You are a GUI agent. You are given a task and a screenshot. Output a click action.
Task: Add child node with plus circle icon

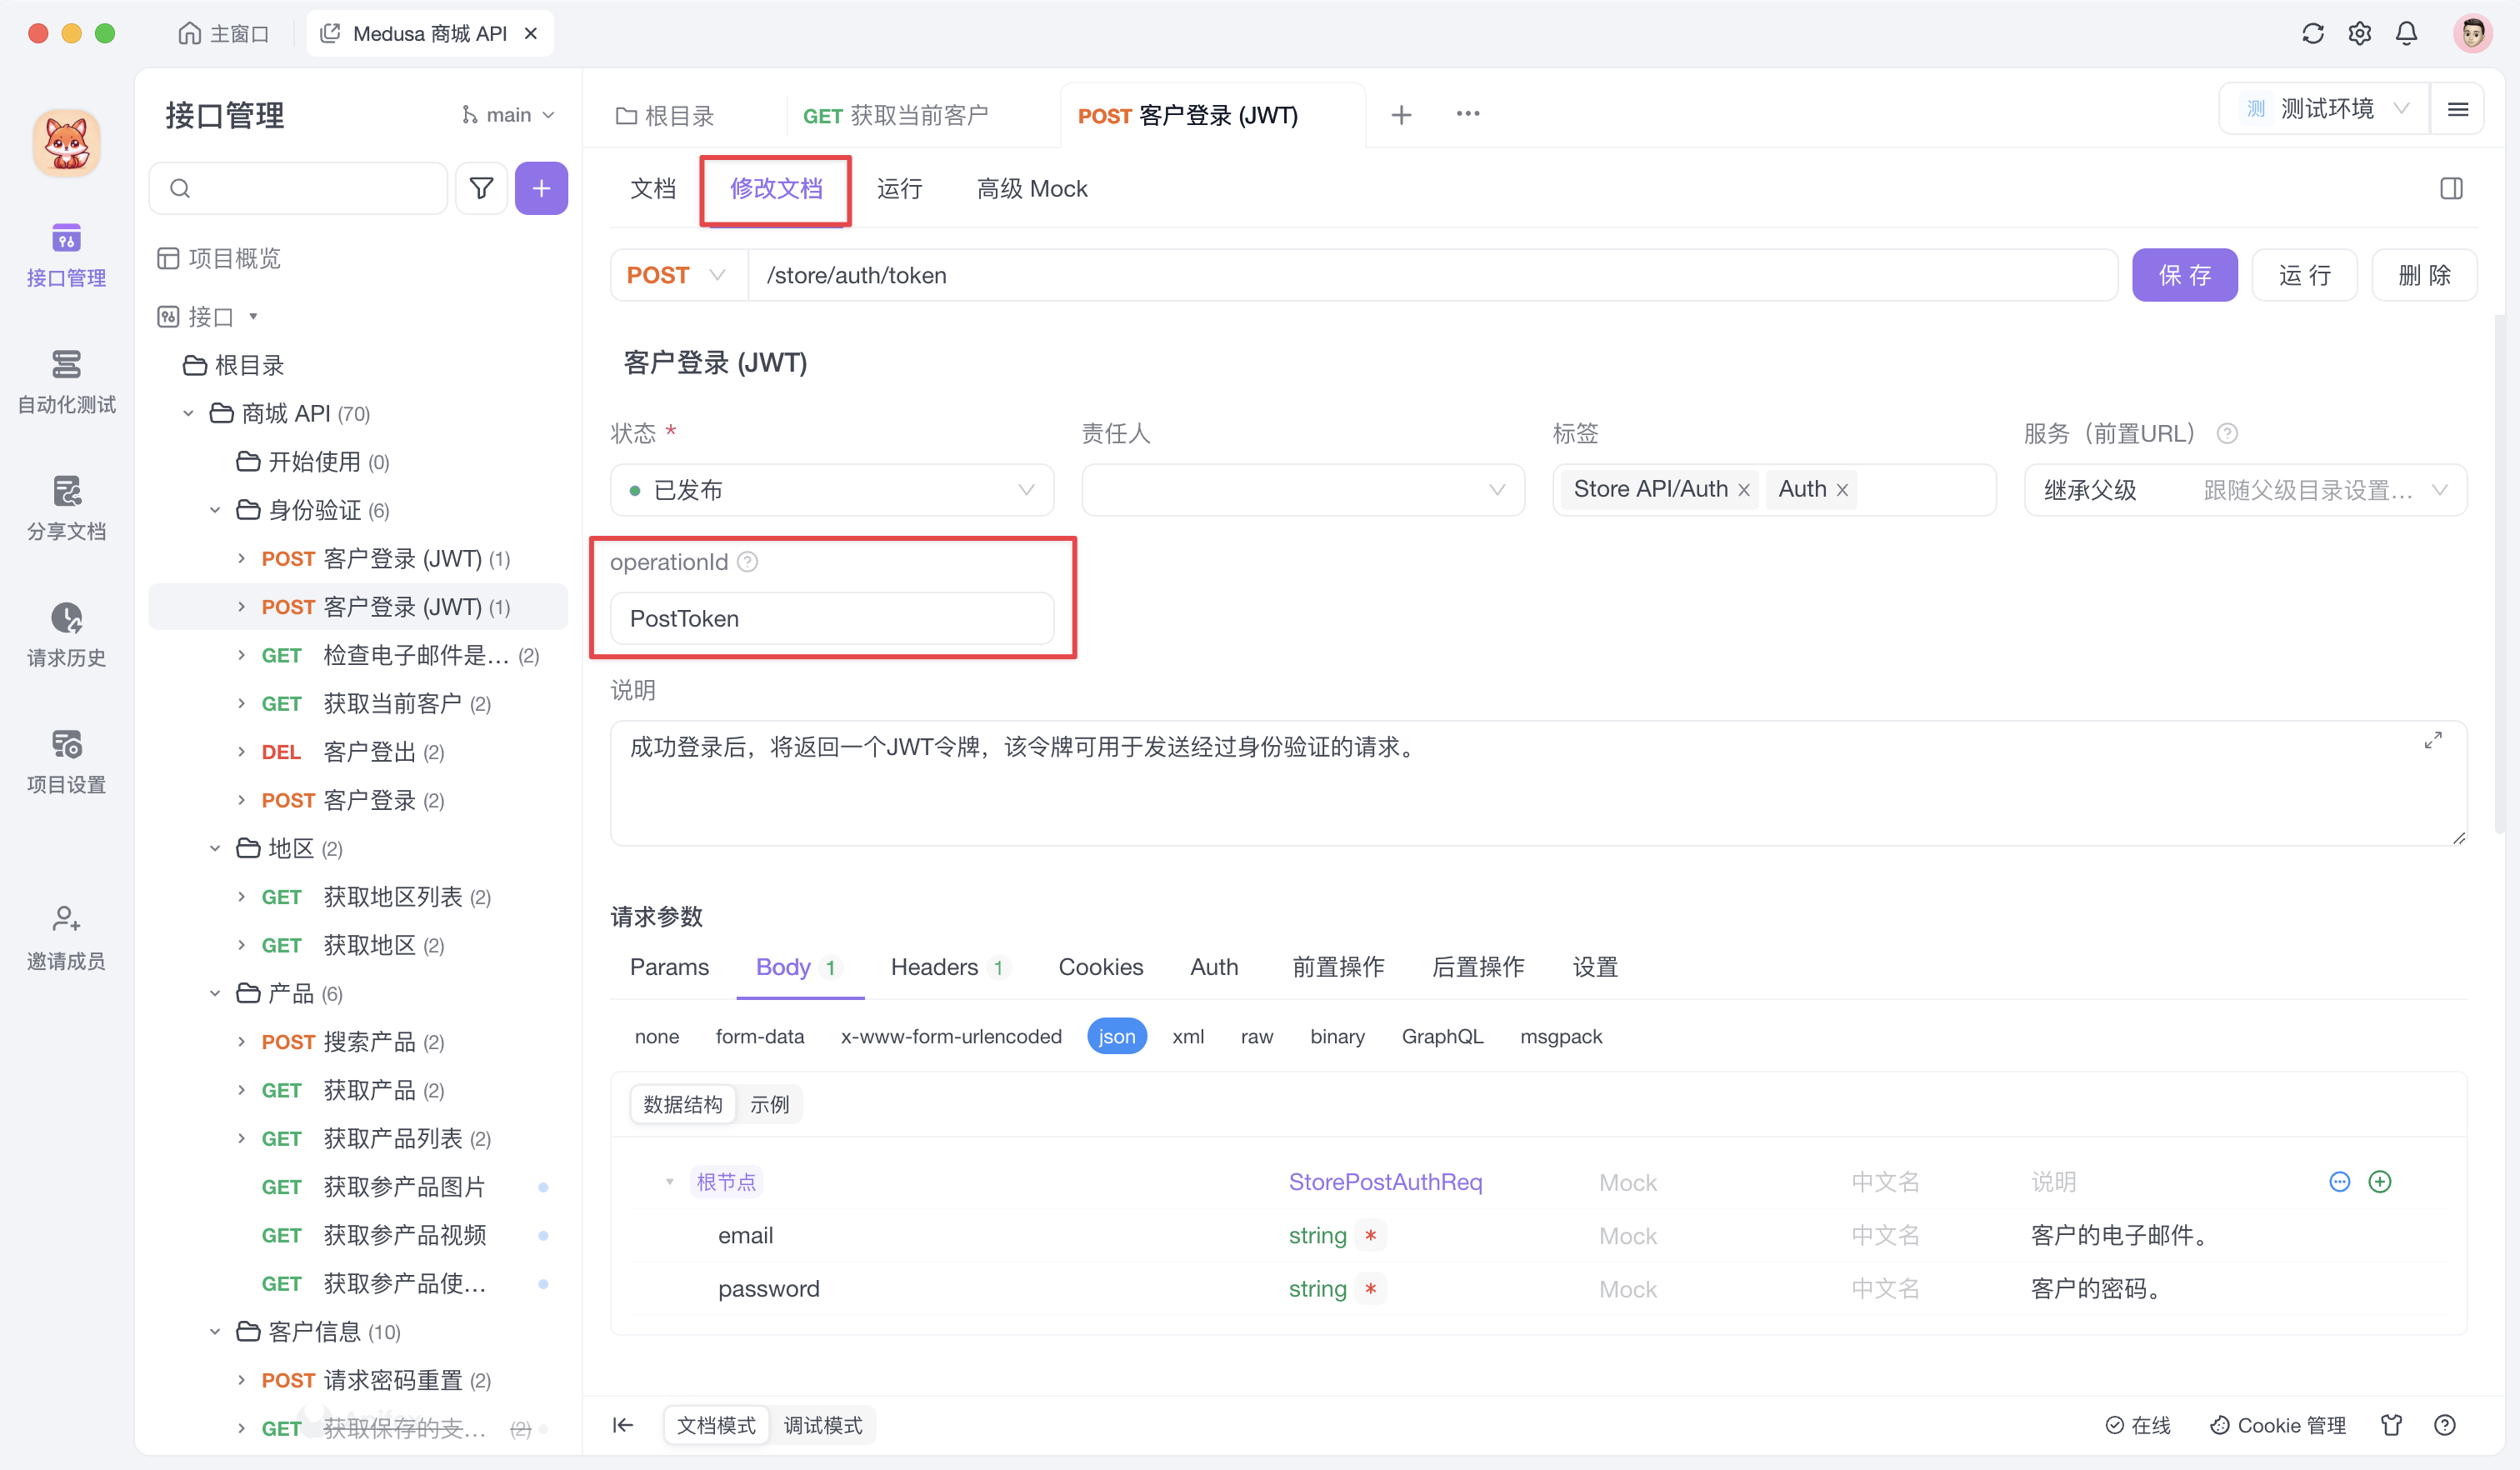[2380, 1182]
